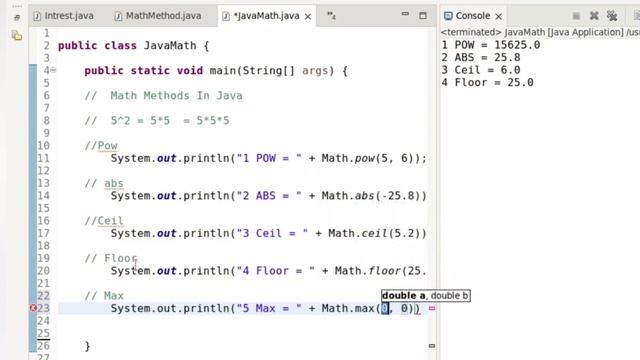Close the JavaMath.java editor tab
The image size is (640, 360).
[x=308, y=16]
